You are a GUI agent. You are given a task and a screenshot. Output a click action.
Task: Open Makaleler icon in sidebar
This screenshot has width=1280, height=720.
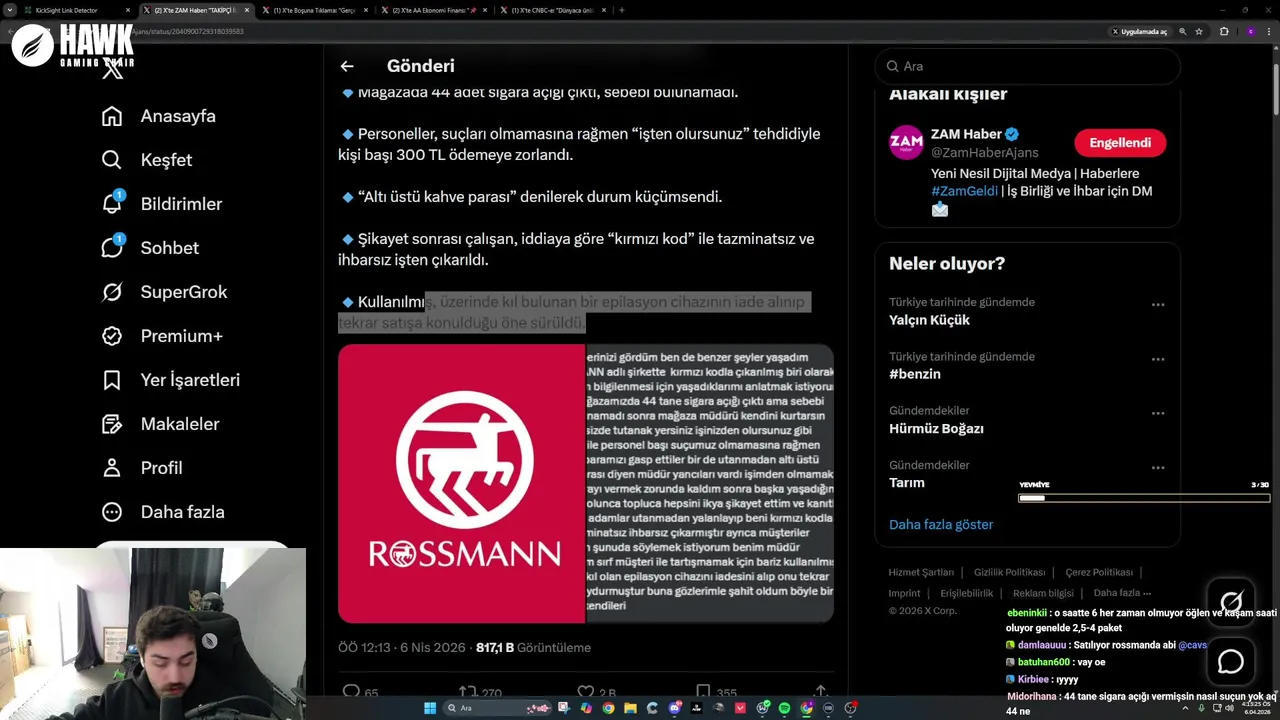pos(112,424)
